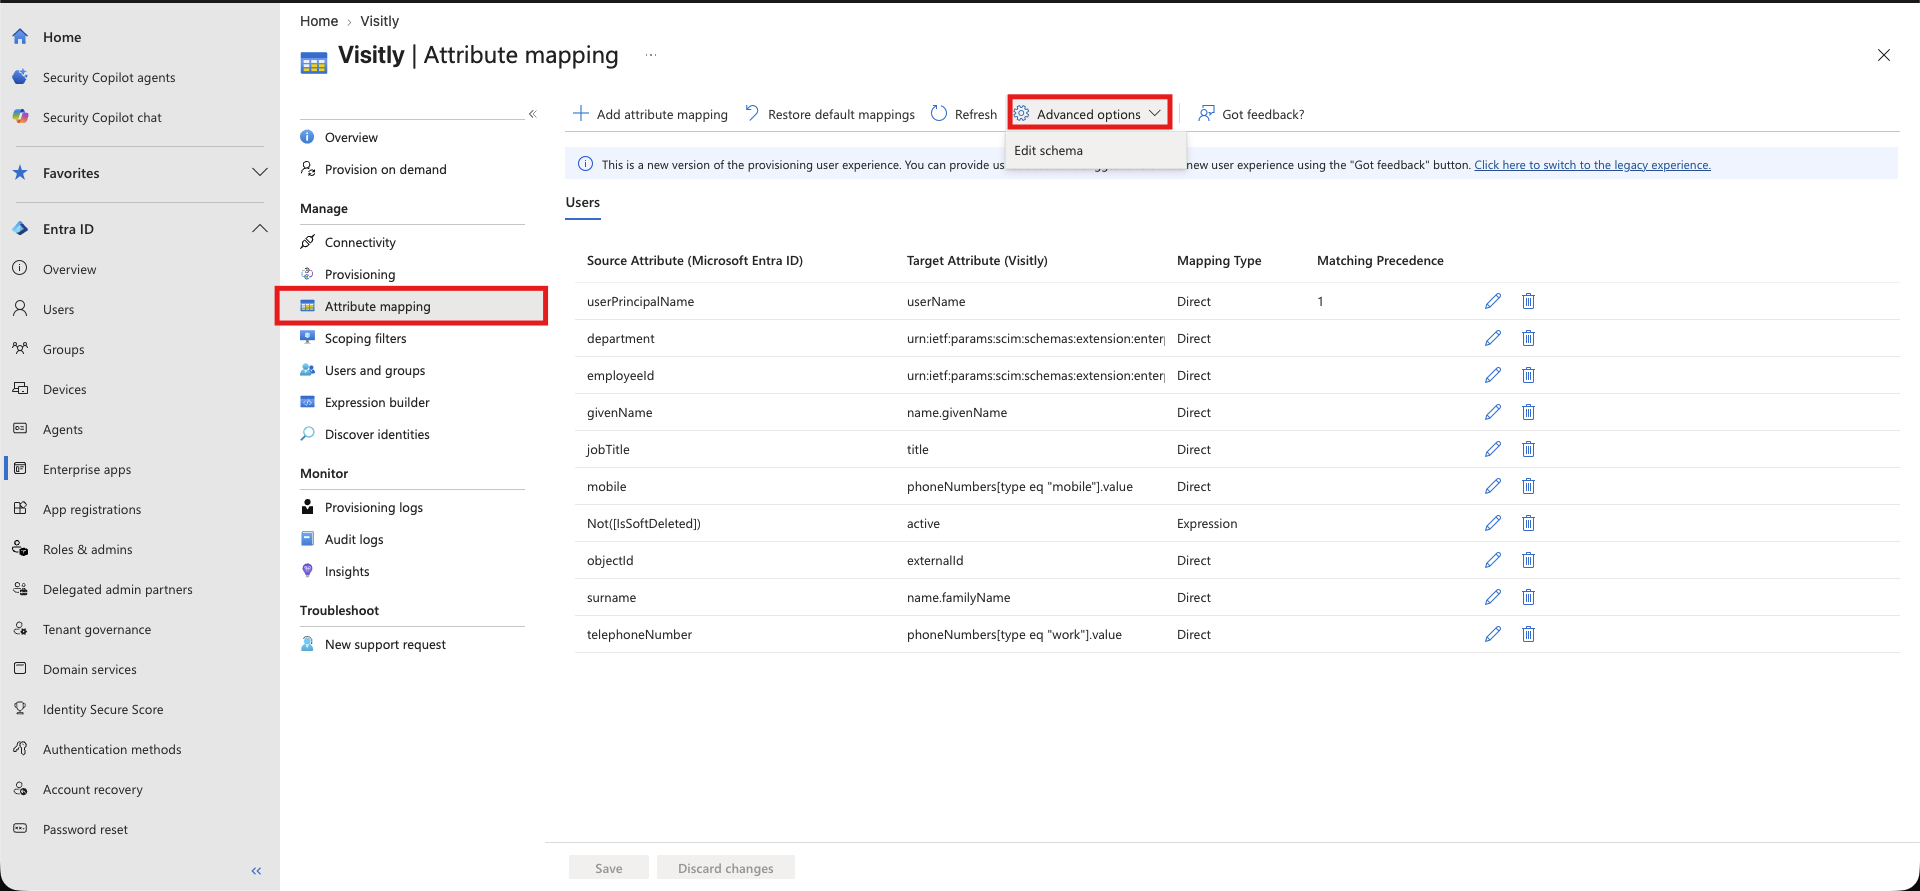Viewport: 1920px width, 891px height.
Task: Choose Edit schema from dropdown
Action: point(1048,150)
